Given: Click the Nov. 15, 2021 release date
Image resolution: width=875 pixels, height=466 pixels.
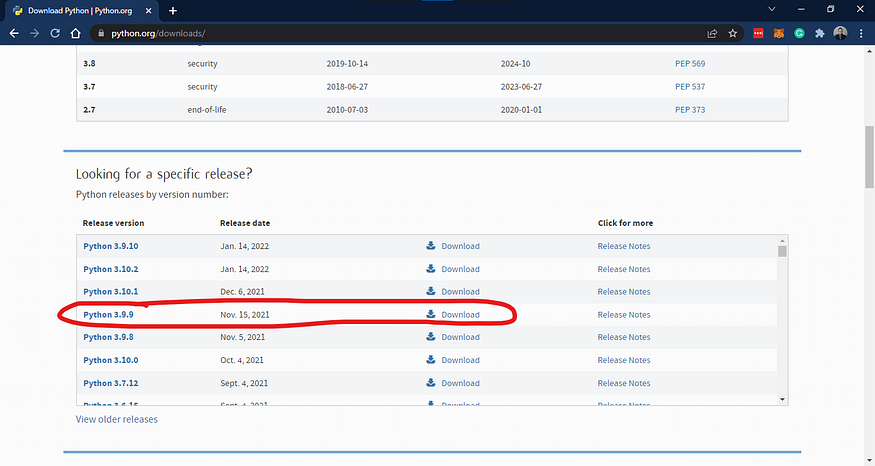Looking at the screenshot, I should pos(244,315).
